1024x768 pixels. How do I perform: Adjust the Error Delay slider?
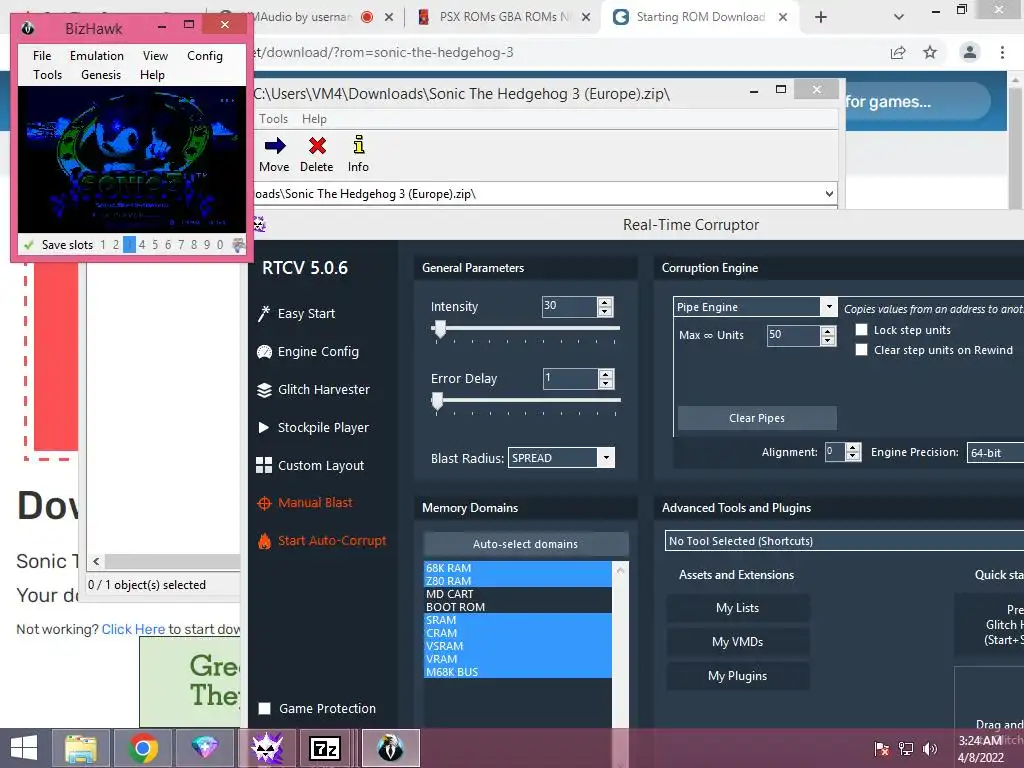438,401
